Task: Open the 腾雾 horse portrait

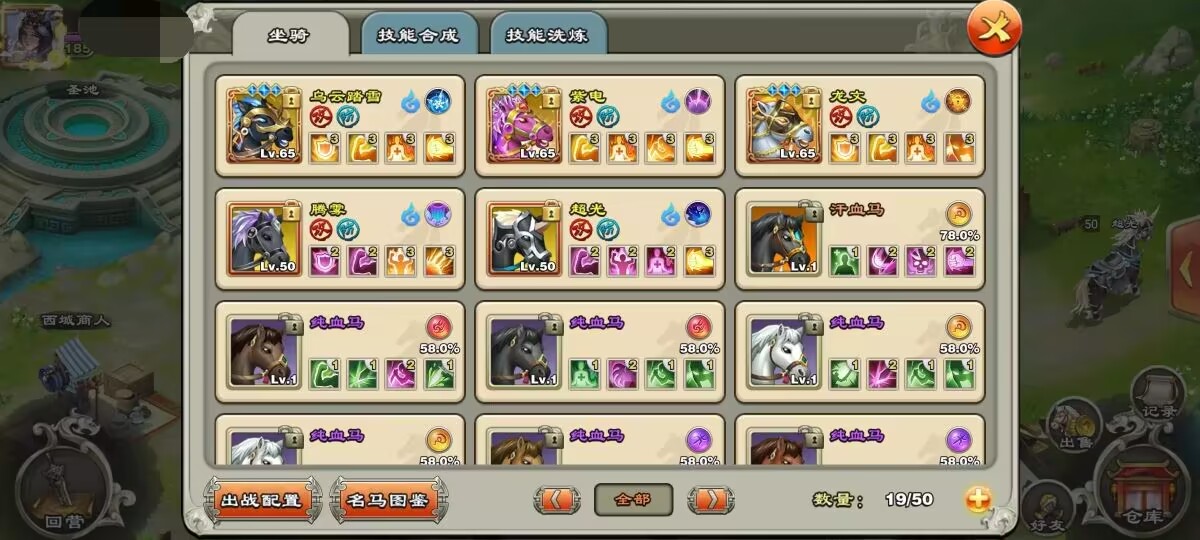Action: pos(263,239)
